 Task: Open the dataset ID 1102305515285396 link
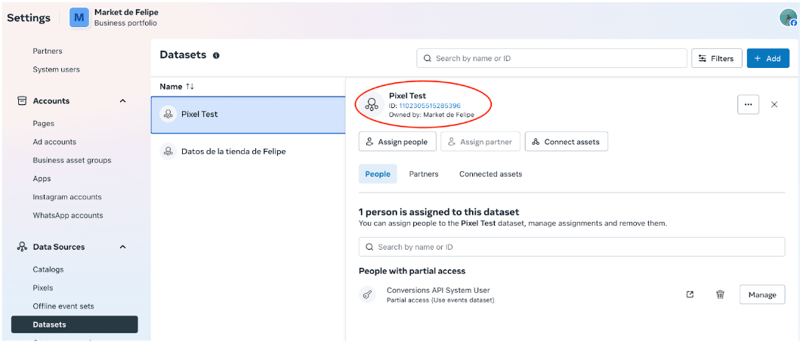click(x=430, y=106)
